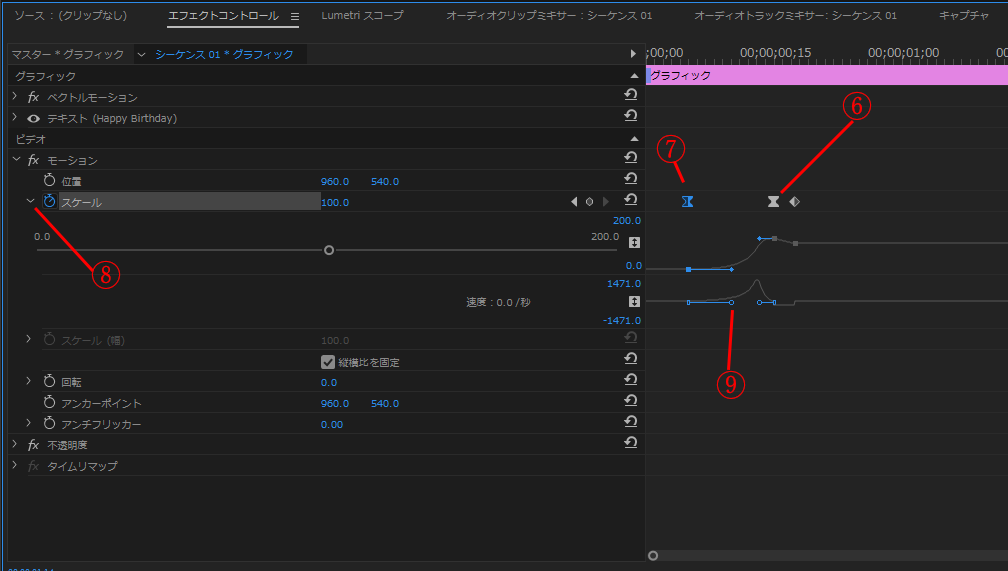Toggle animation stopwatch for 回転
The width and height of the screenshot is (1008, 571).
(x=50, y=381)
